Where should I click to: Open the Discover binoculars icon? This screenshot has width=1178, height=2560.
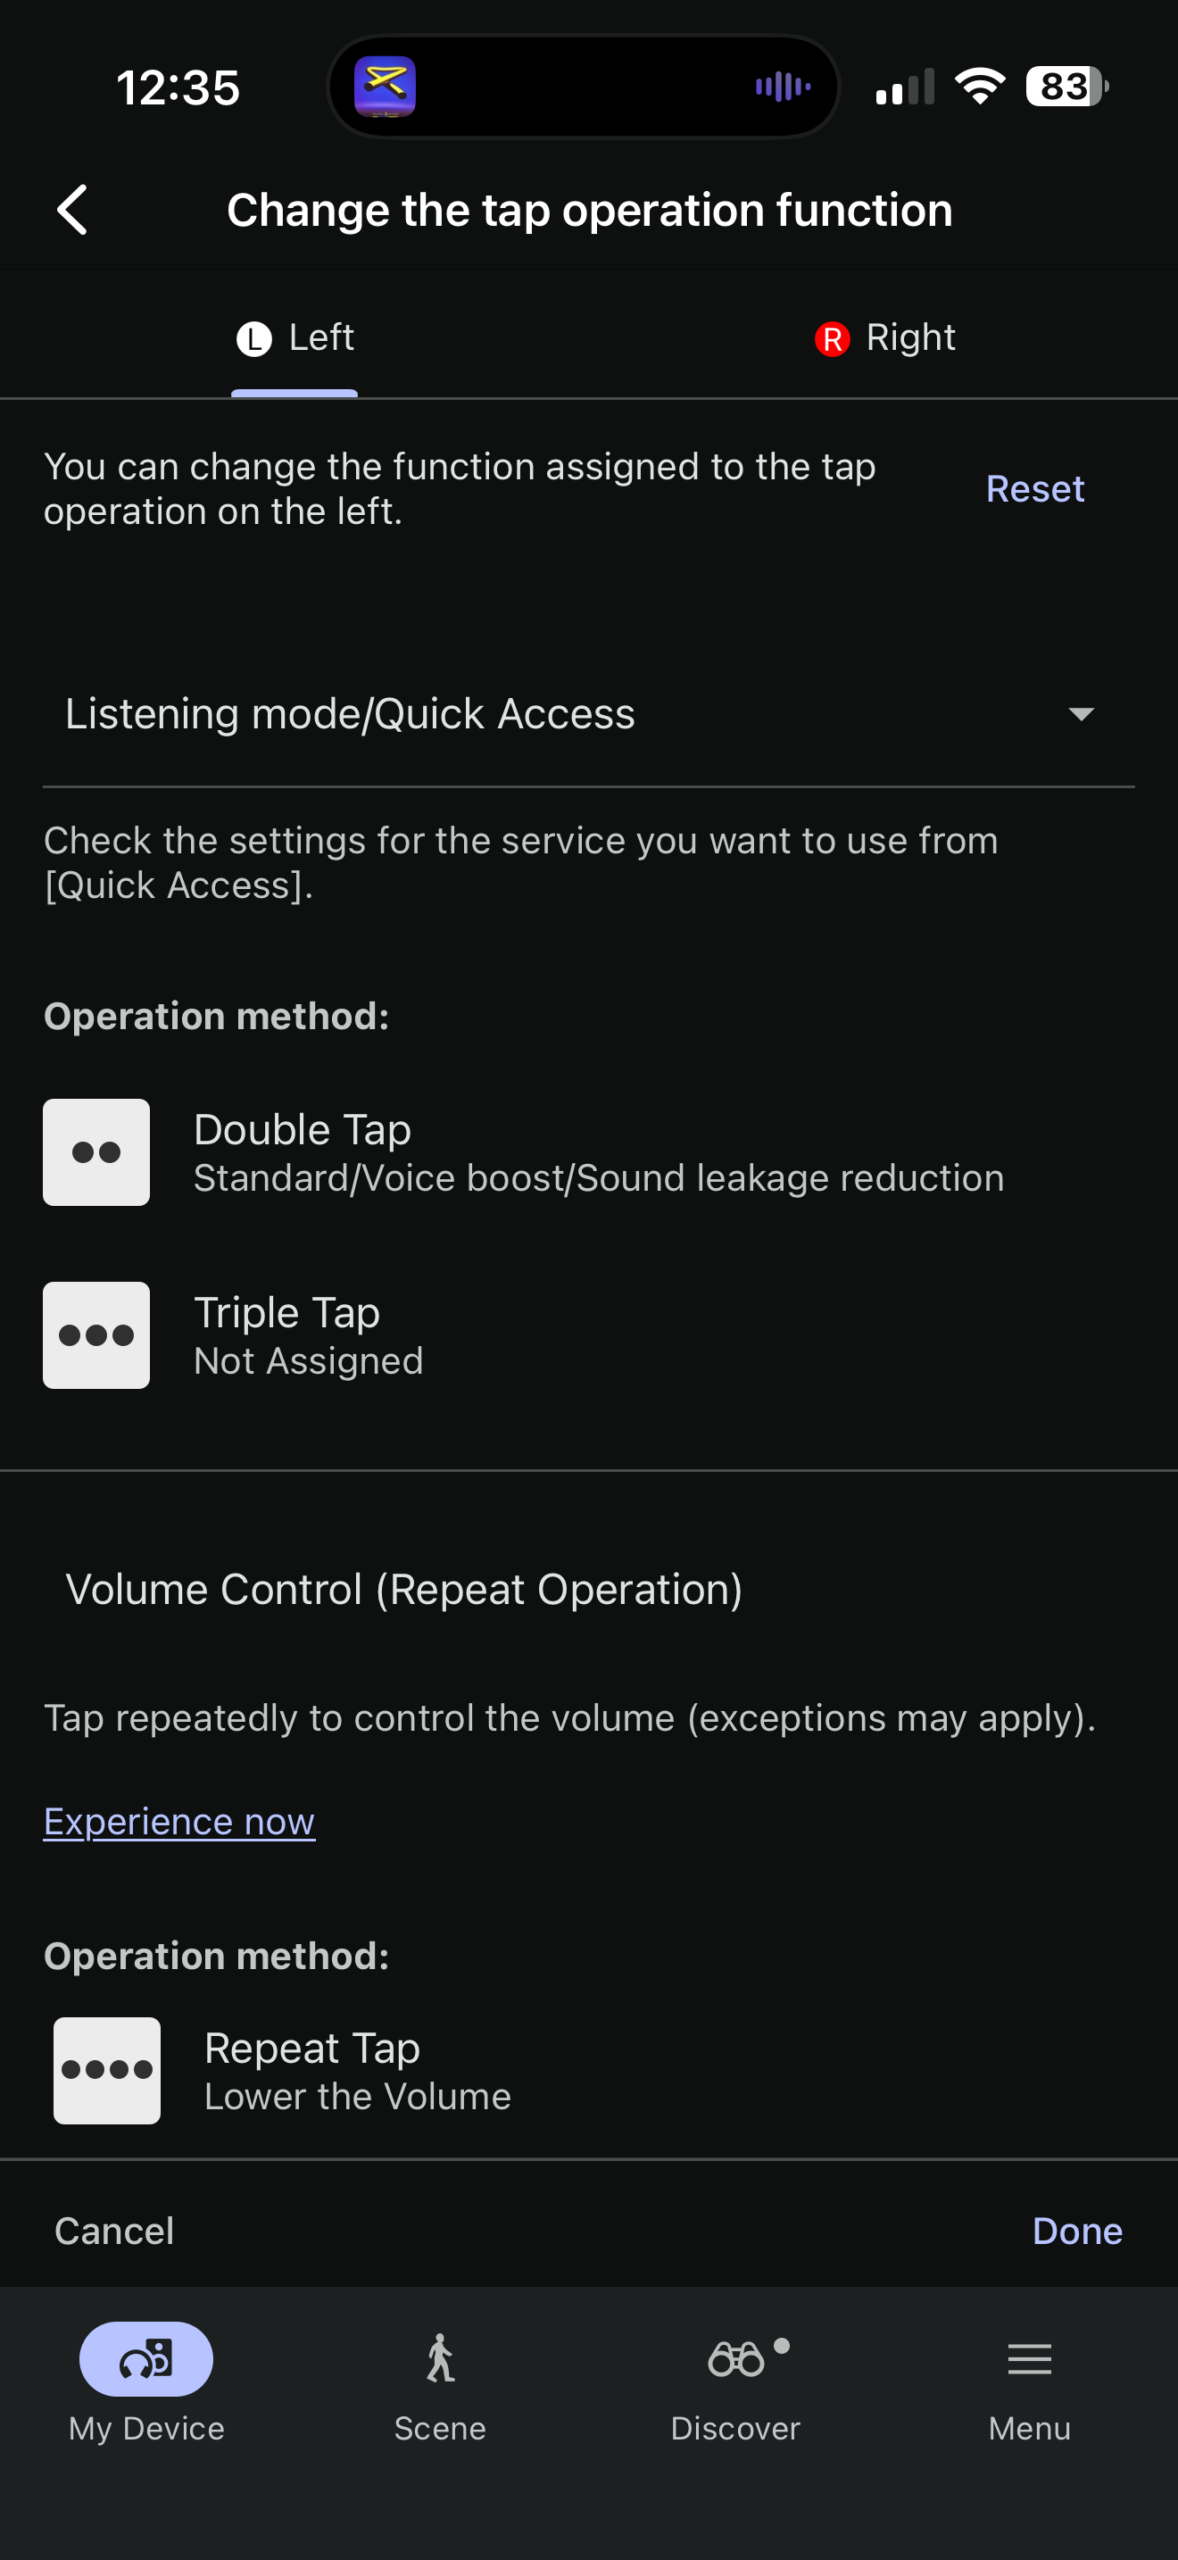pos(736,2358)
